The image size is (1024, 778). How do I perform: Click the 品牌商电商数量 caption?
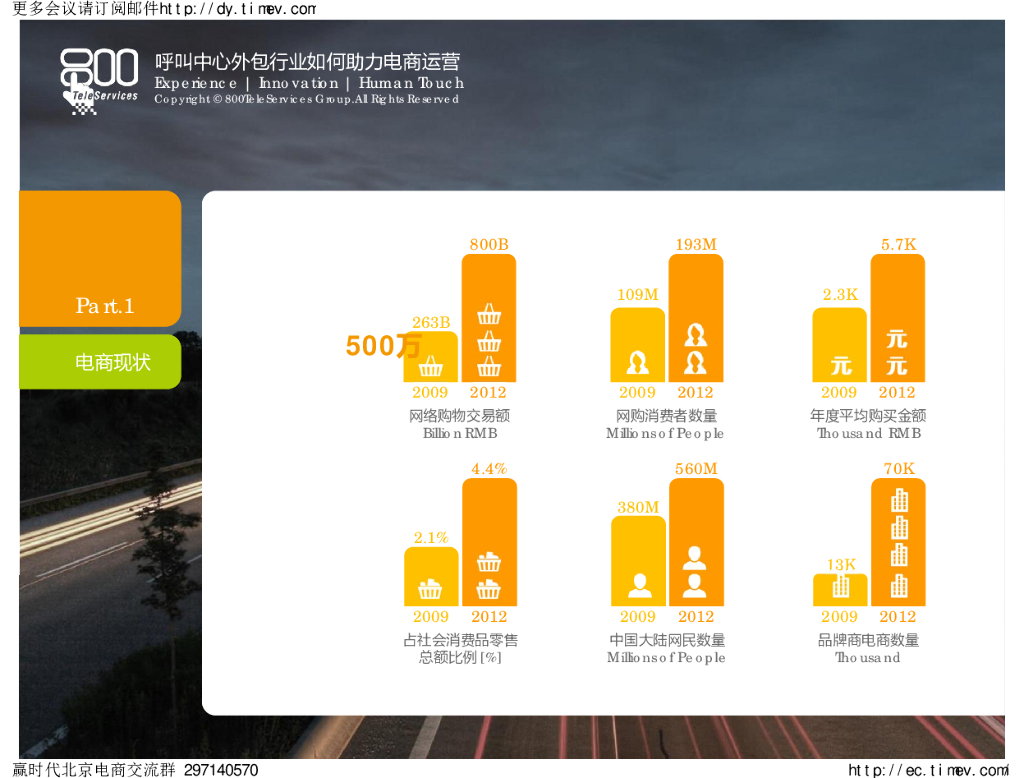tap(869, 640)
